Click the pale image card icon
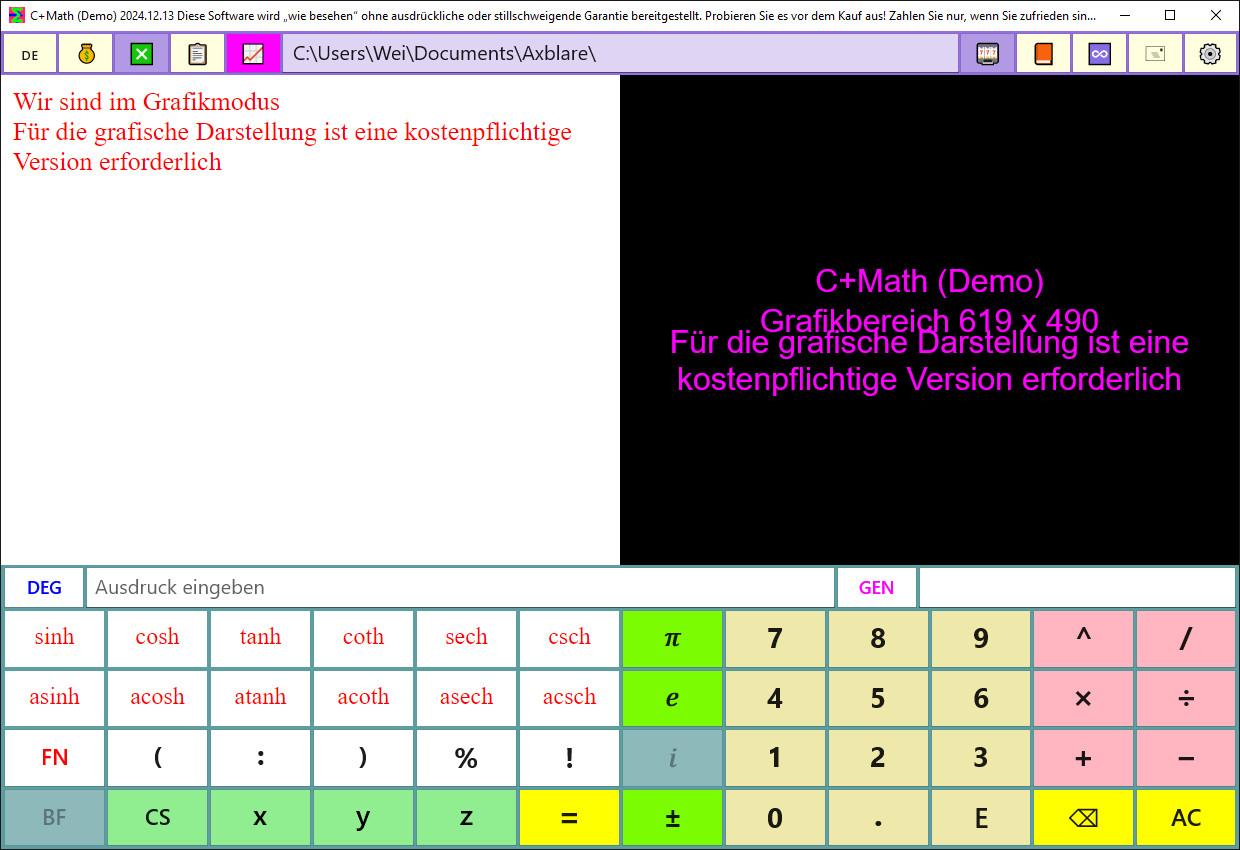 click(1156, 54)
